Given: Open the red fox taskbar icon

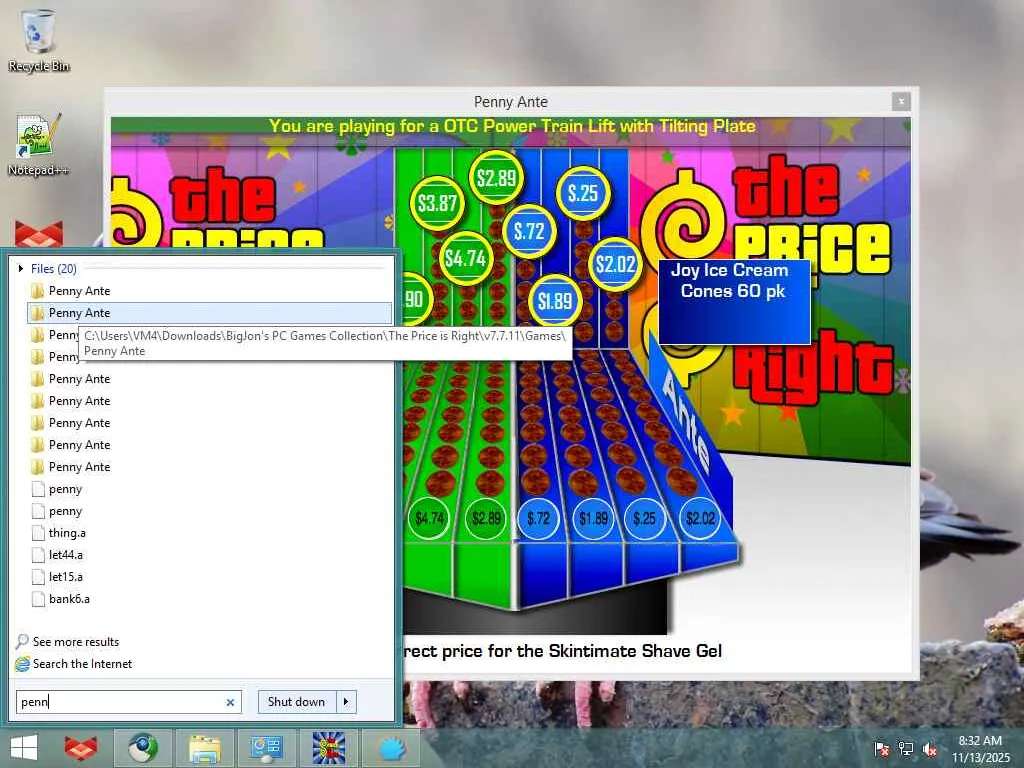Looking at the screenshot, I should click(81, 748).
